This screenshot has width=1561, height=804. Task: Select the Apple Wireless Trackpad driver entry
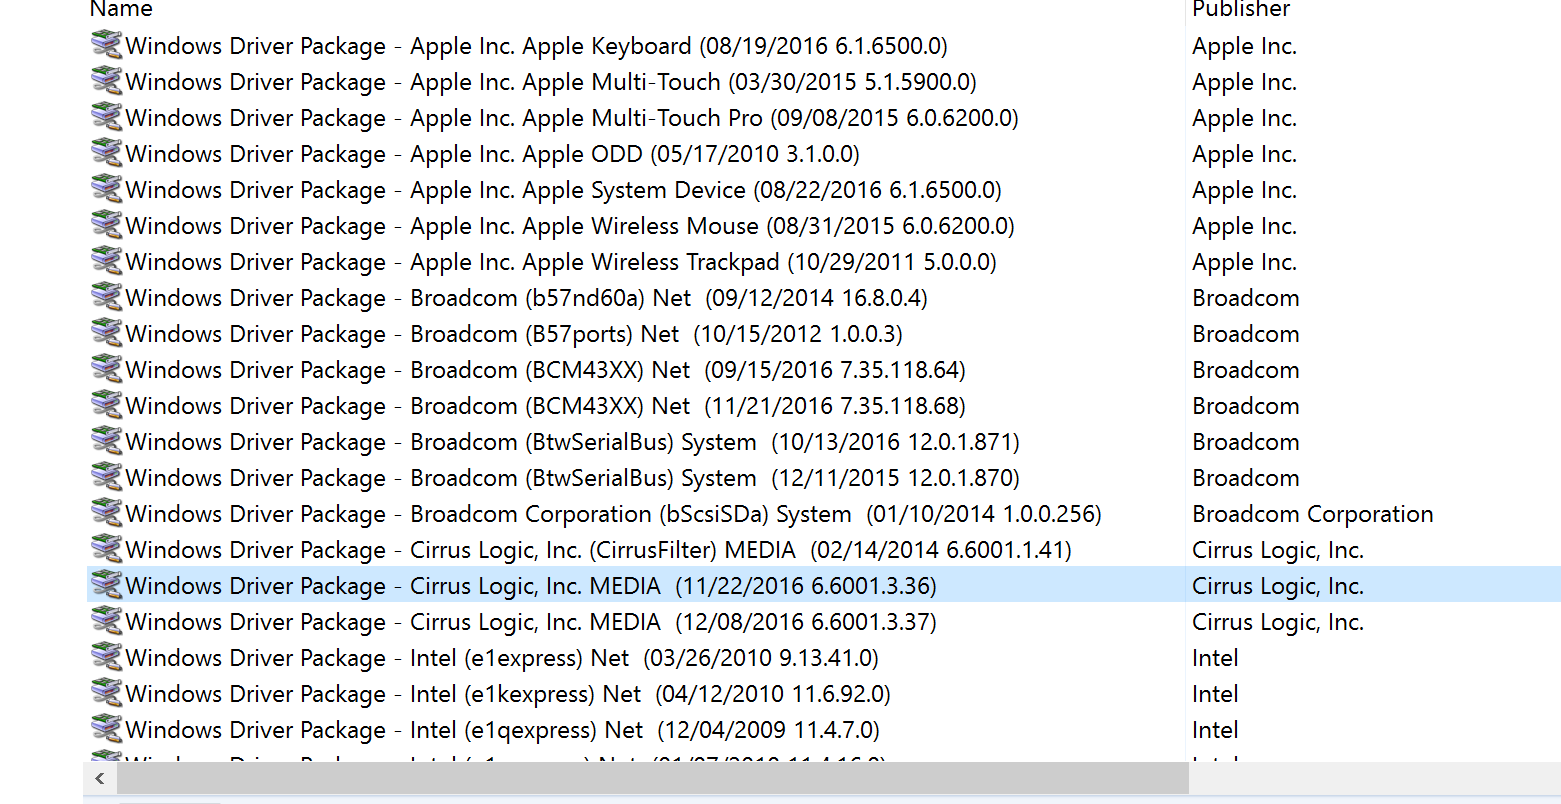(x=560, y=262)
